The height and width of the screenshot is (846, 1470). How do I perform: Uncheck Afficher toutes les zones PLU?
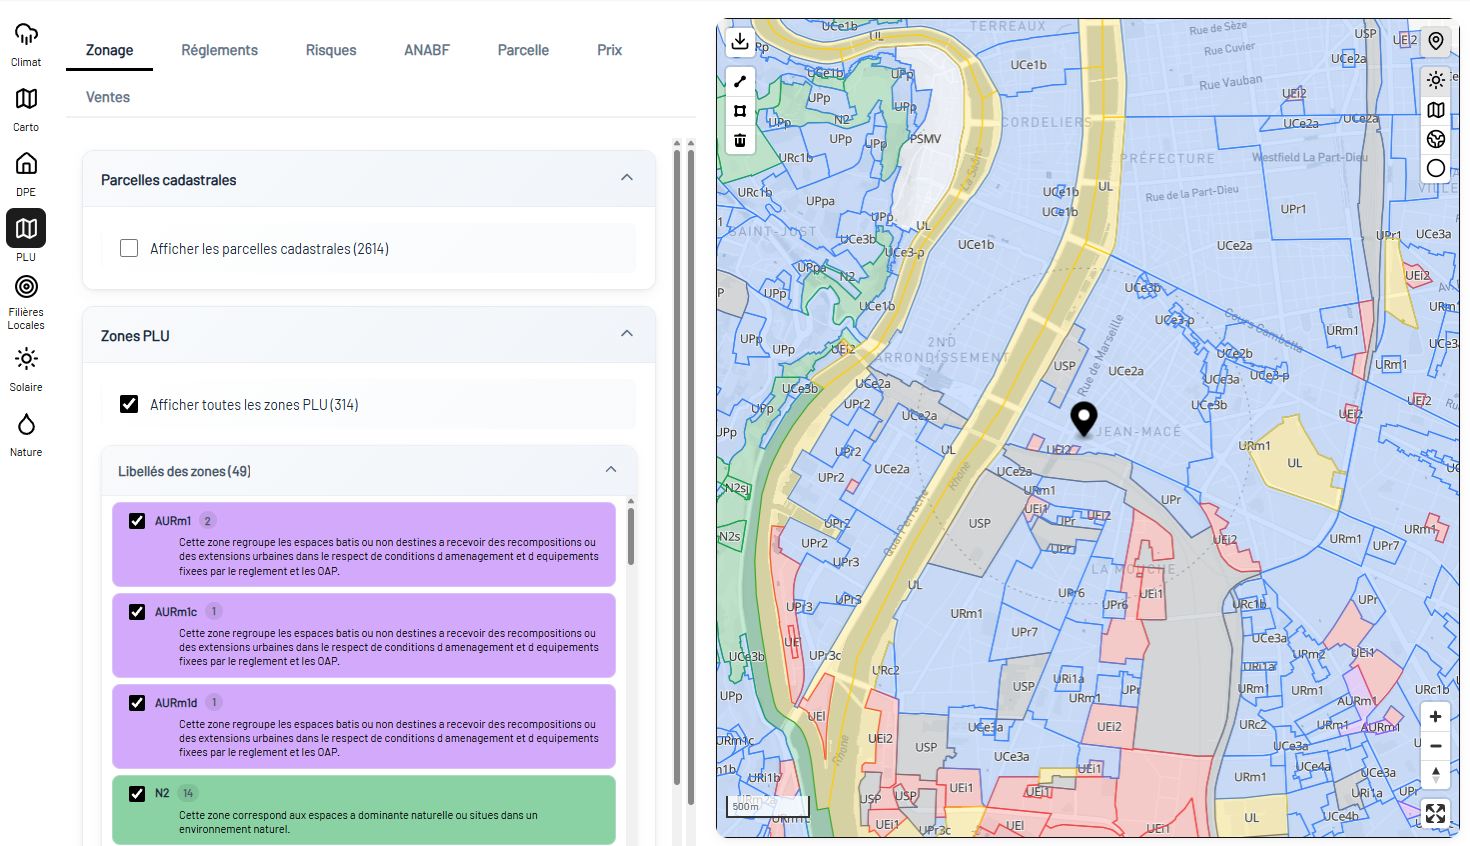point(129,404)
